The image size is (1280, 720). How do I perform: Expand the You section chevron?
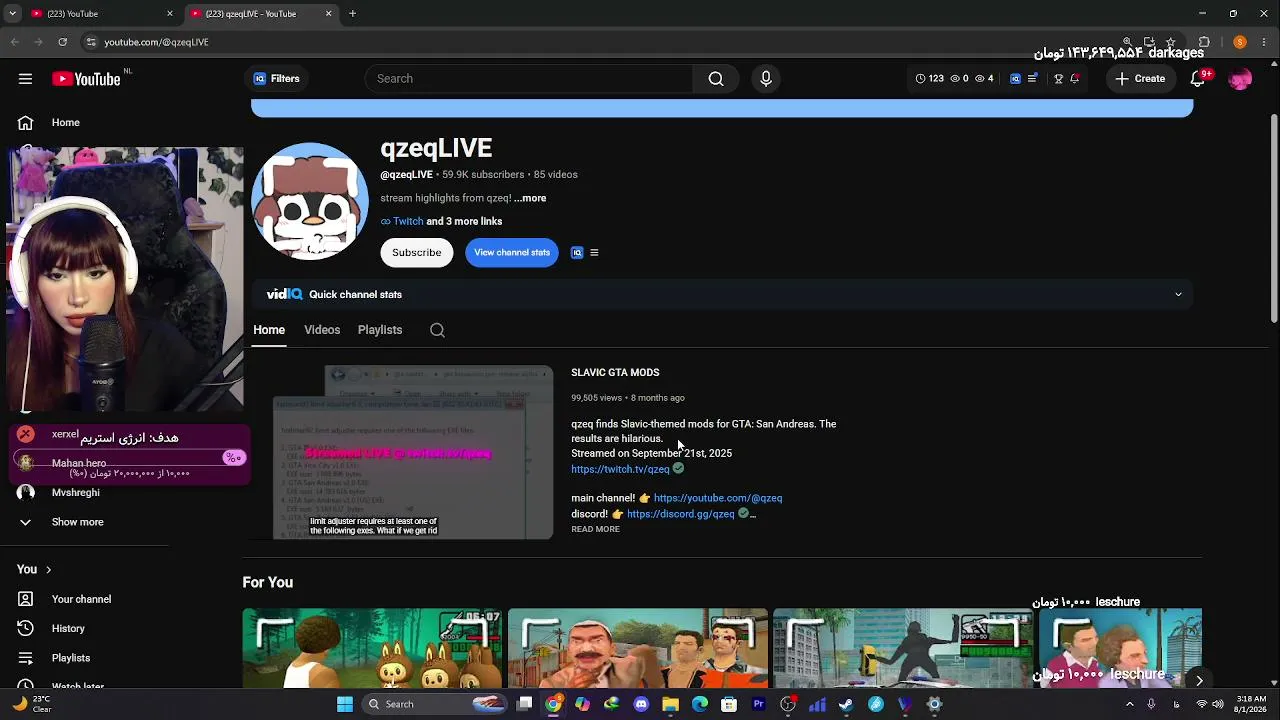pos(48,570)
